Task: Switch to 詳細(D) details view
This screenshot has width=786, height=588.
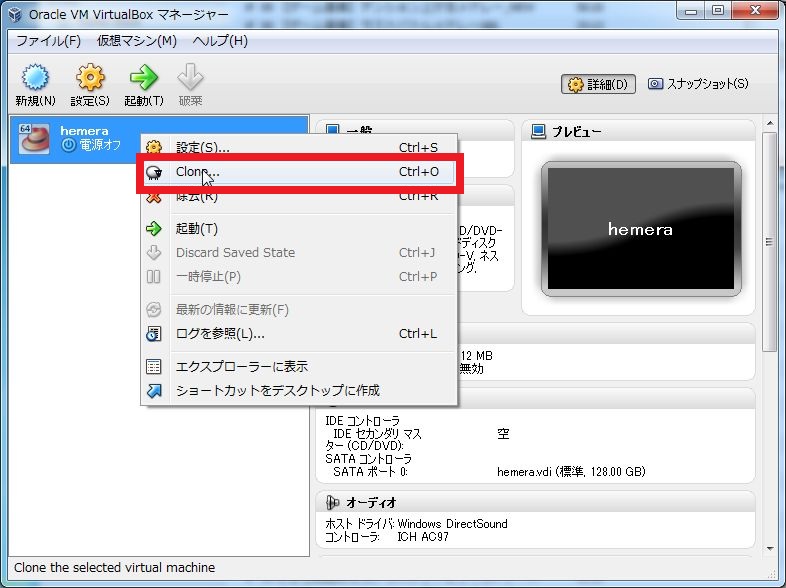Action: 598,84
